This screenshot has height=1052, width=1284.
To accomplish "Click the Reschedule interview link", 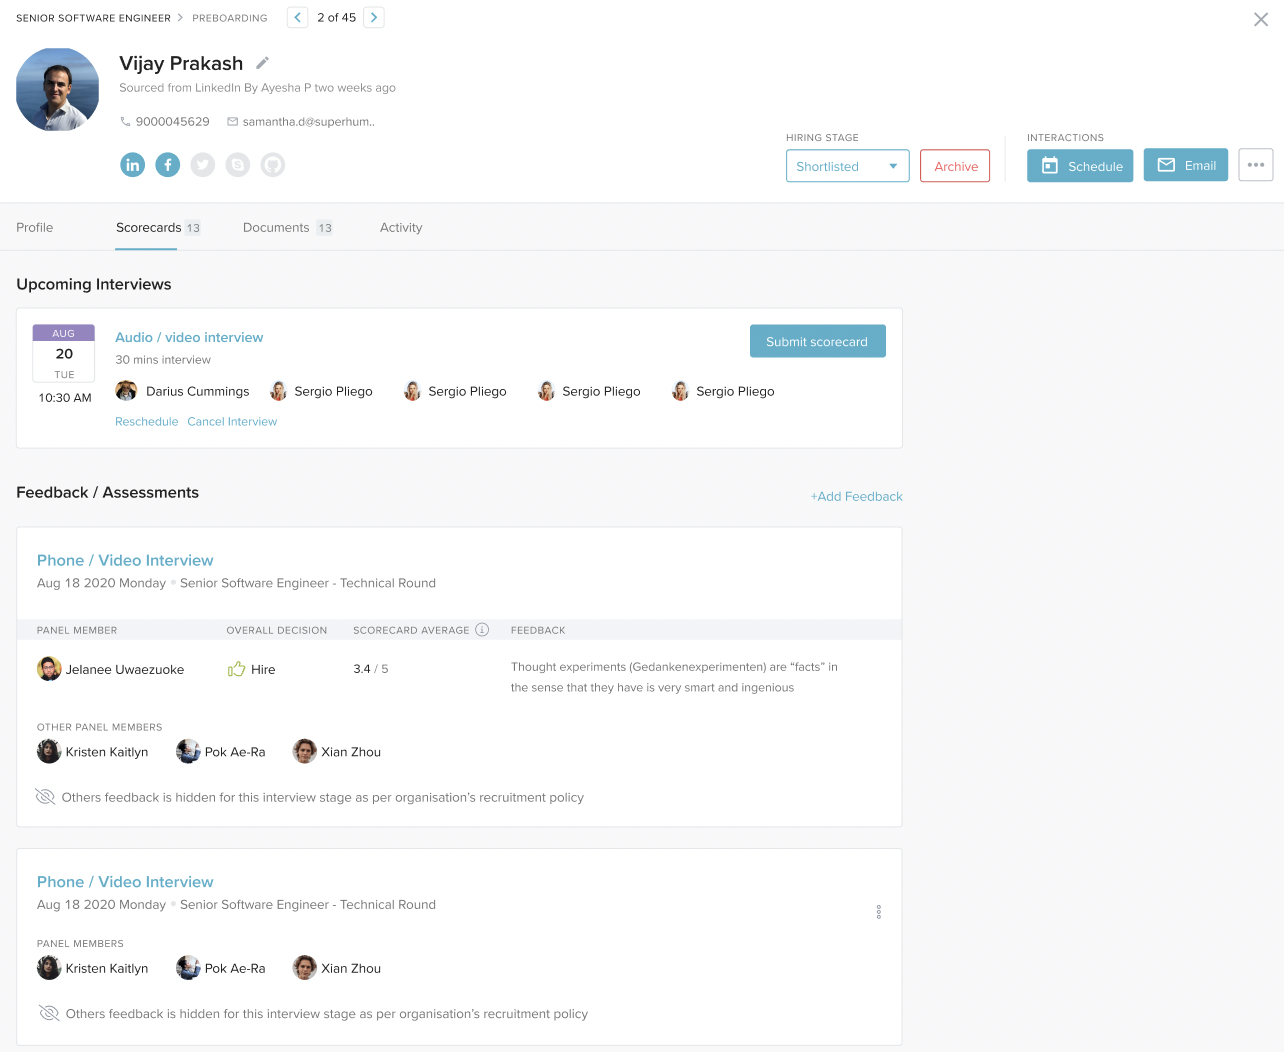I will 146,422.
